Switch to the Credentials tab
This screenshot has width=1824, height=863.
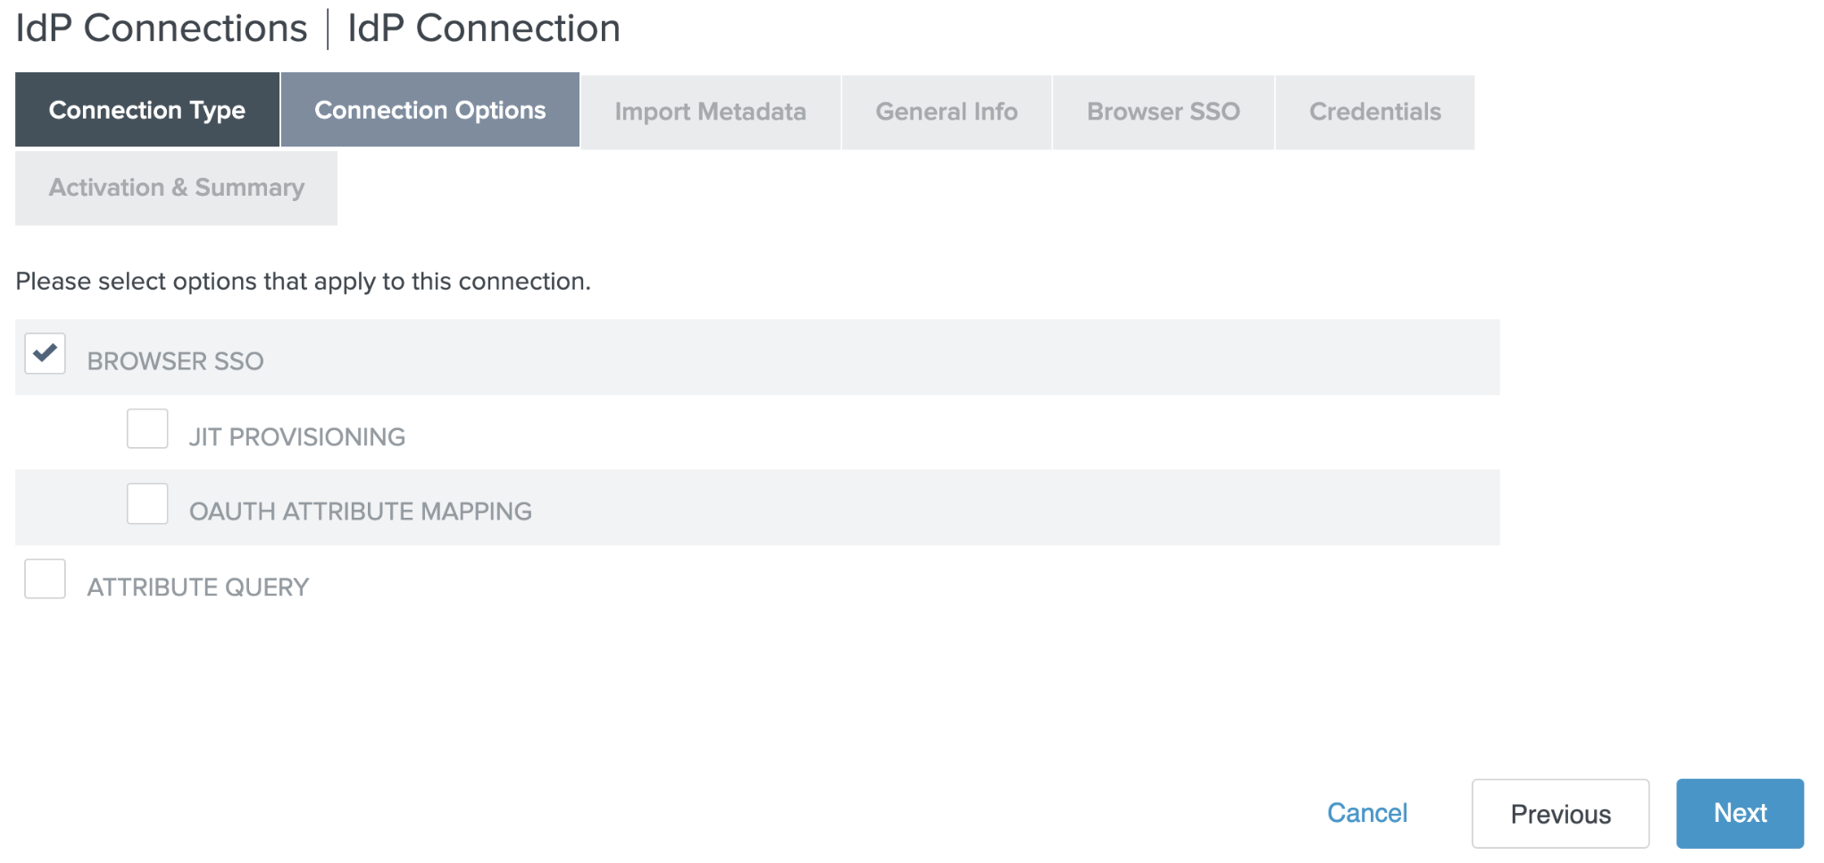click(1374, 112)
